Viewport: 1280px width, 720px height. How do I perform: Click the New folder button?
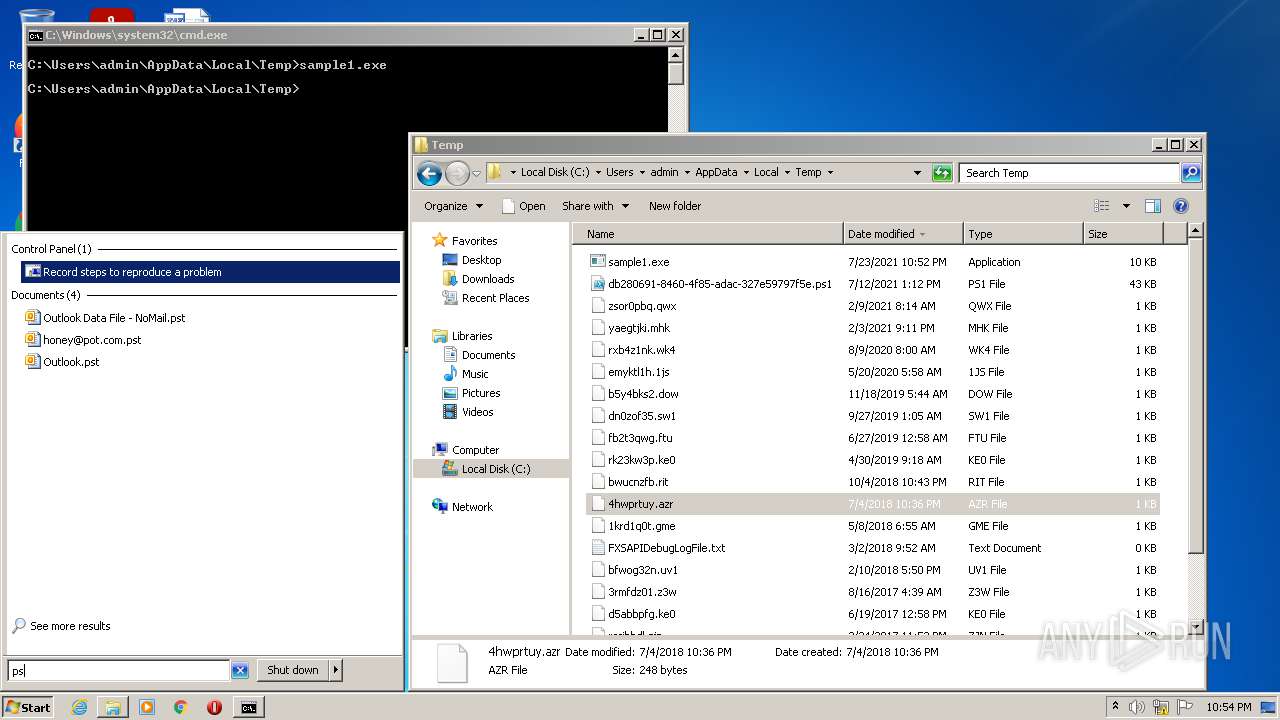point(675,206)
